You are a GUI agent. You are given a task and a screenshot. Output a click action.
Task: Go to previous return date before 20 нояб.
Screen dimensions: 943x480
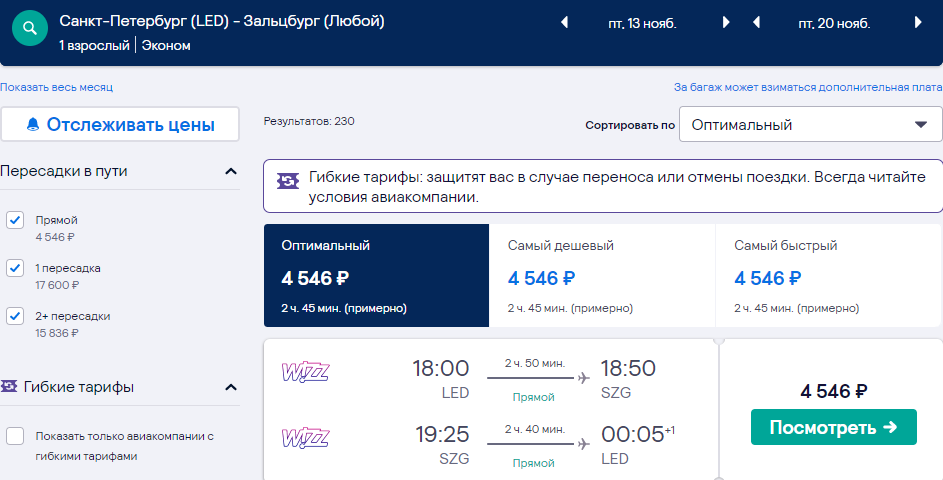click(756, 23)
